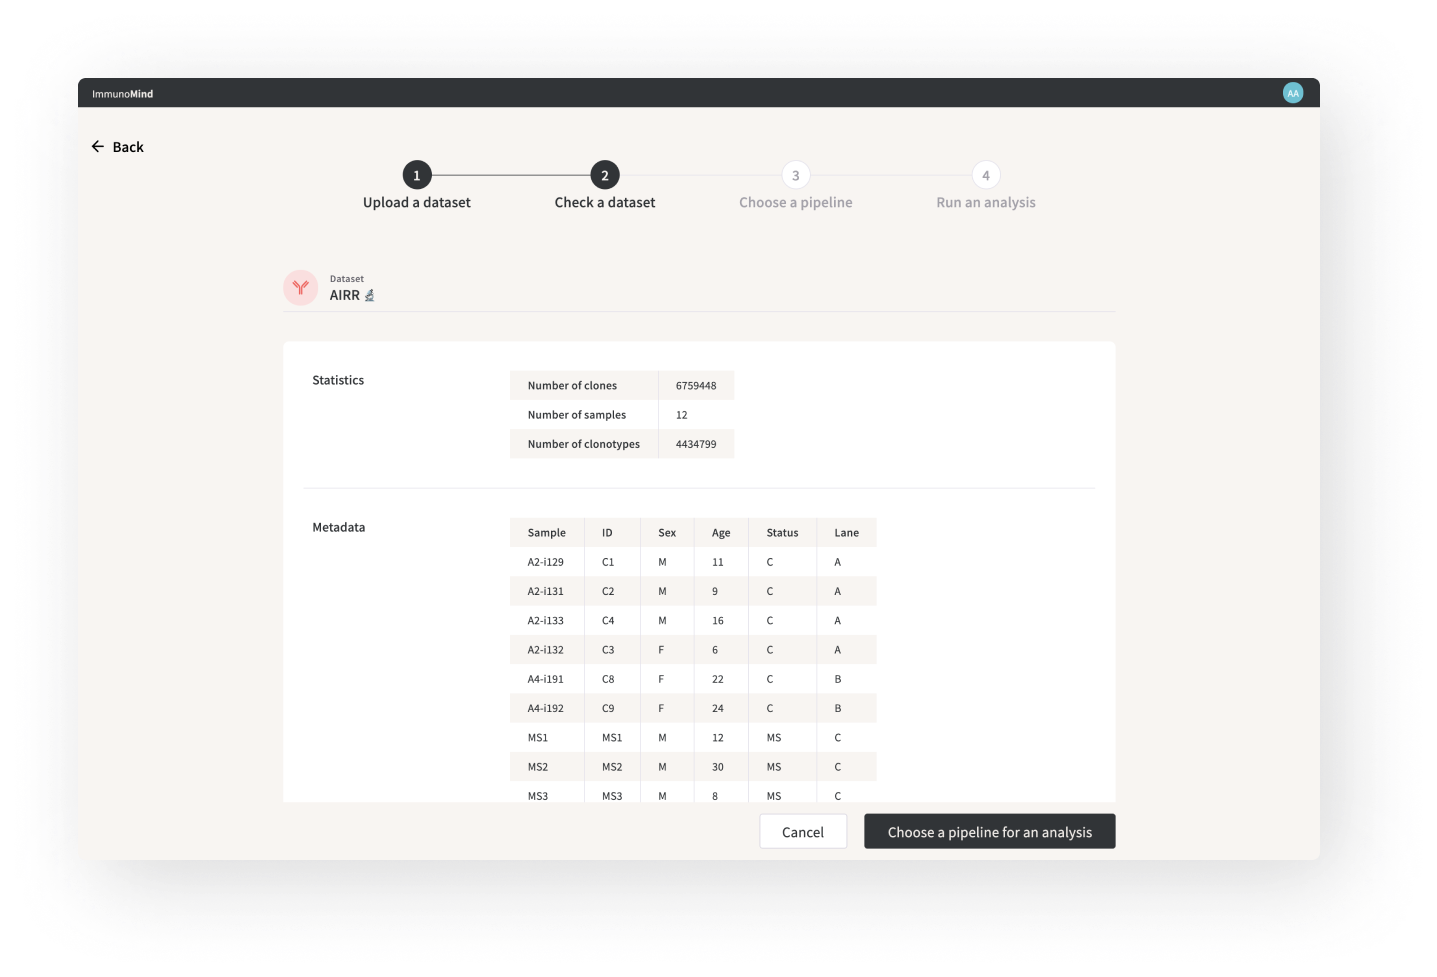Image resolution: width=1437 pixels, height=977 pixels.
Task: Click the Number of clones value
Action: (696, 386)
